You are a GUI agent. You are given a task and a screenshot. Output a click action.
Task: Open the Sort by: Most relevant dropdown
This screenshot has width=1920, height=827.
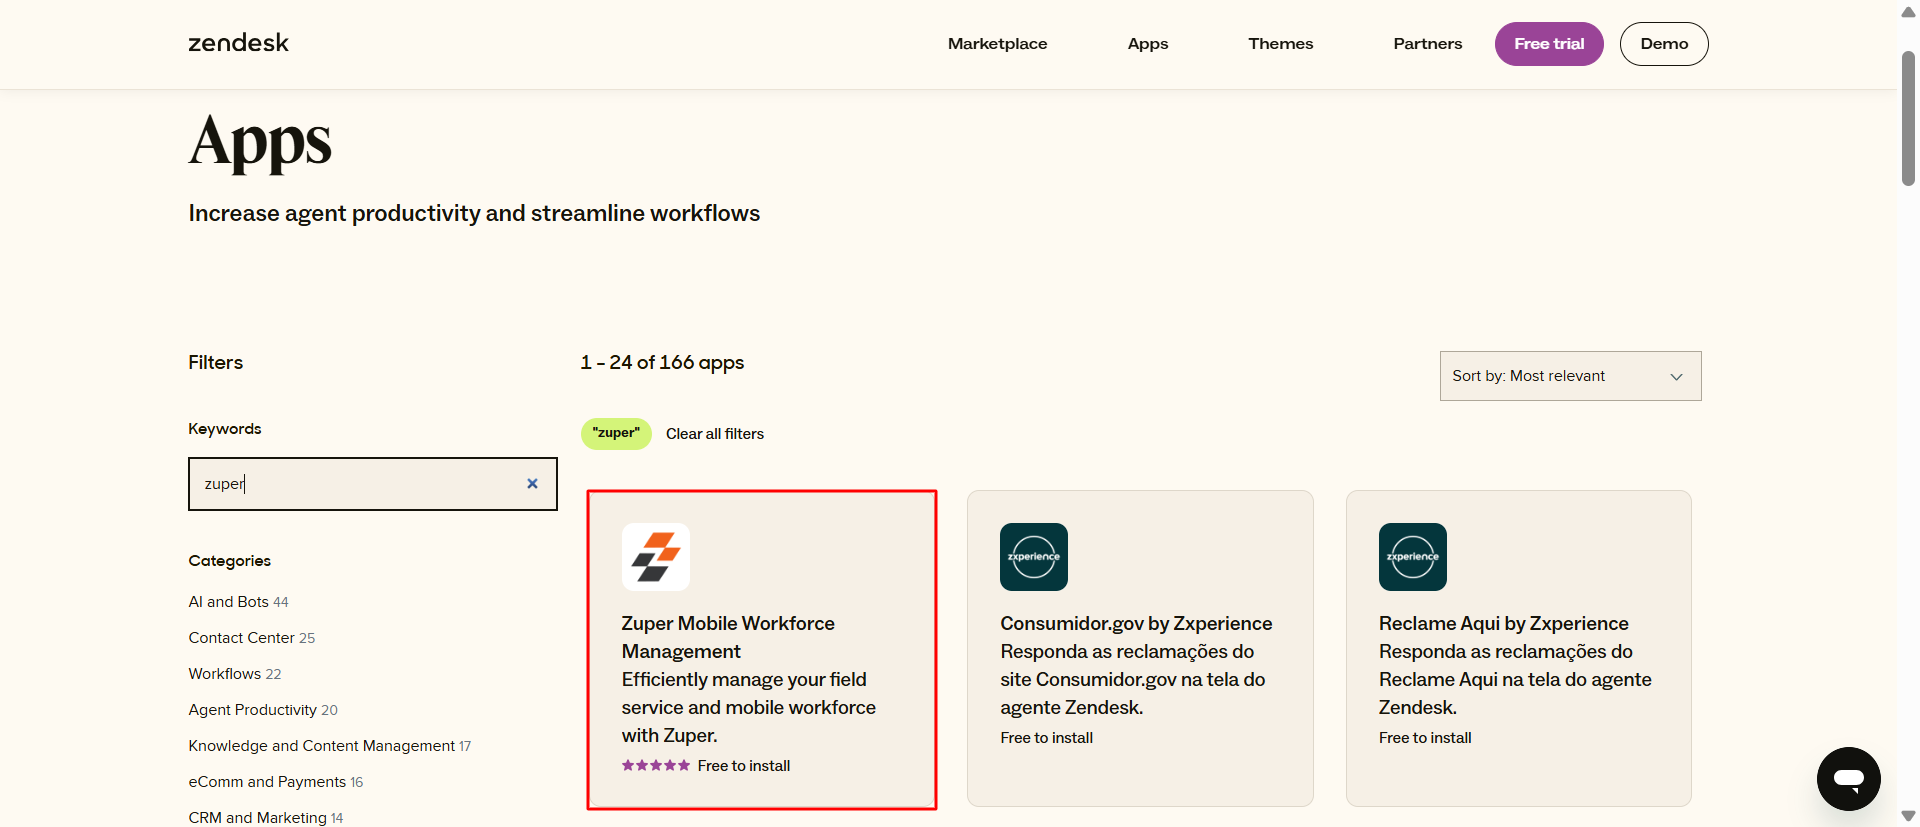click(x=1570, y=376)
